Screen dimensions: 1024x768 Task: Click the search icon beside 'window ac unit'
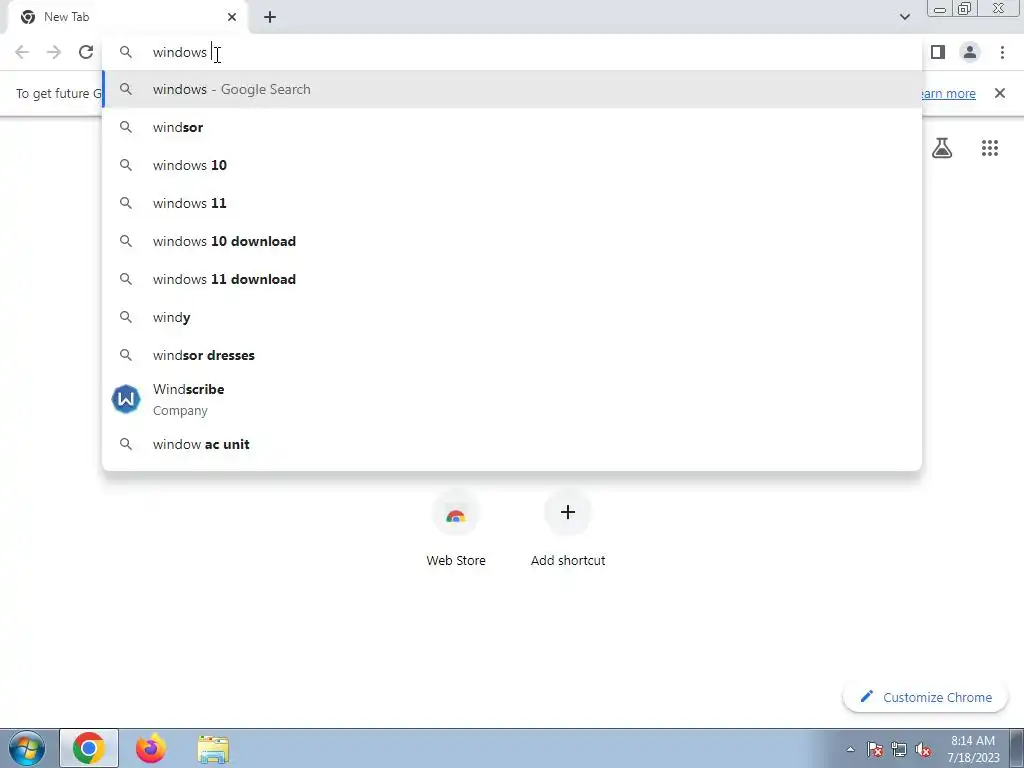(126, 444)
